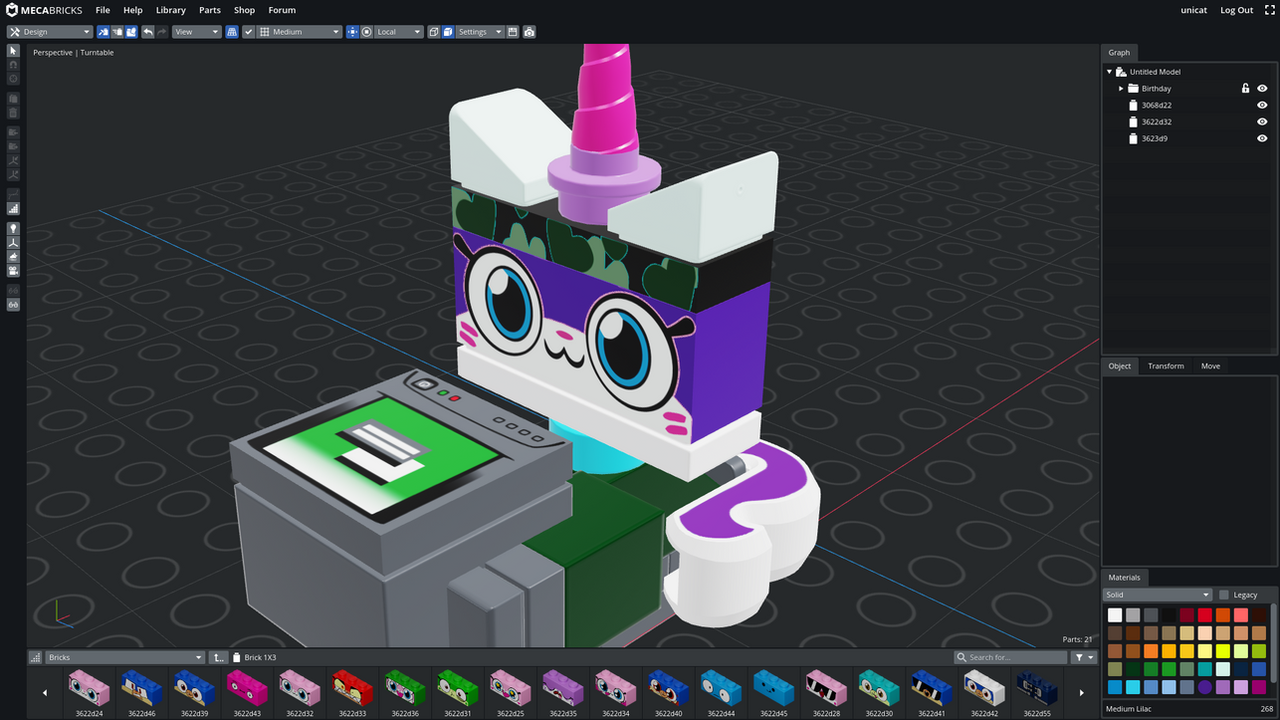Click the wireframe cube icon in toolbar
This screenshot has width=1280, height=720.
tap(434, 32)
